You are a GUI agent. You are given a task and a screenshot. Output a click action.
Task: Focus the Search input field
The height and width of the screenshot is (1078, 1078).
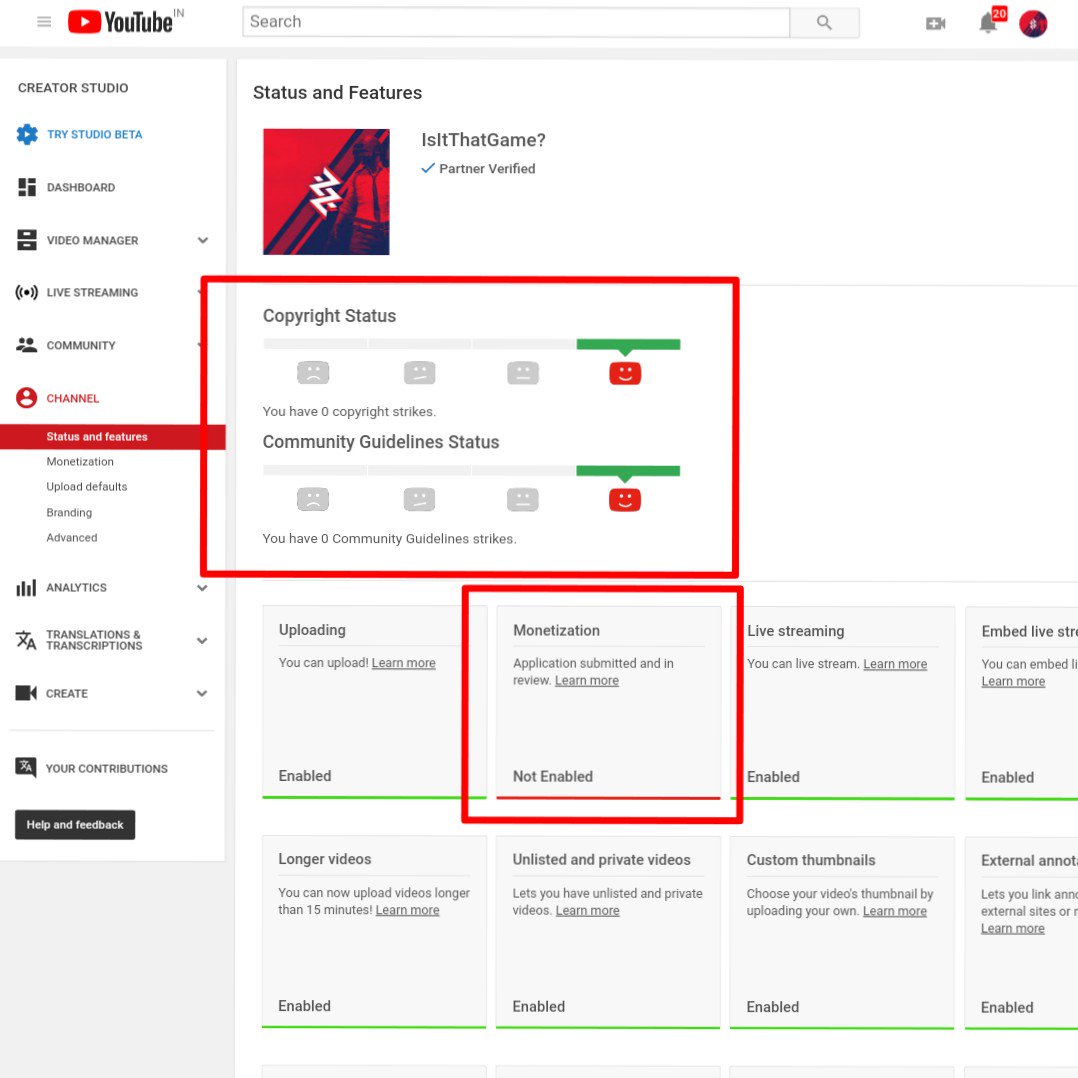point(516,23)
